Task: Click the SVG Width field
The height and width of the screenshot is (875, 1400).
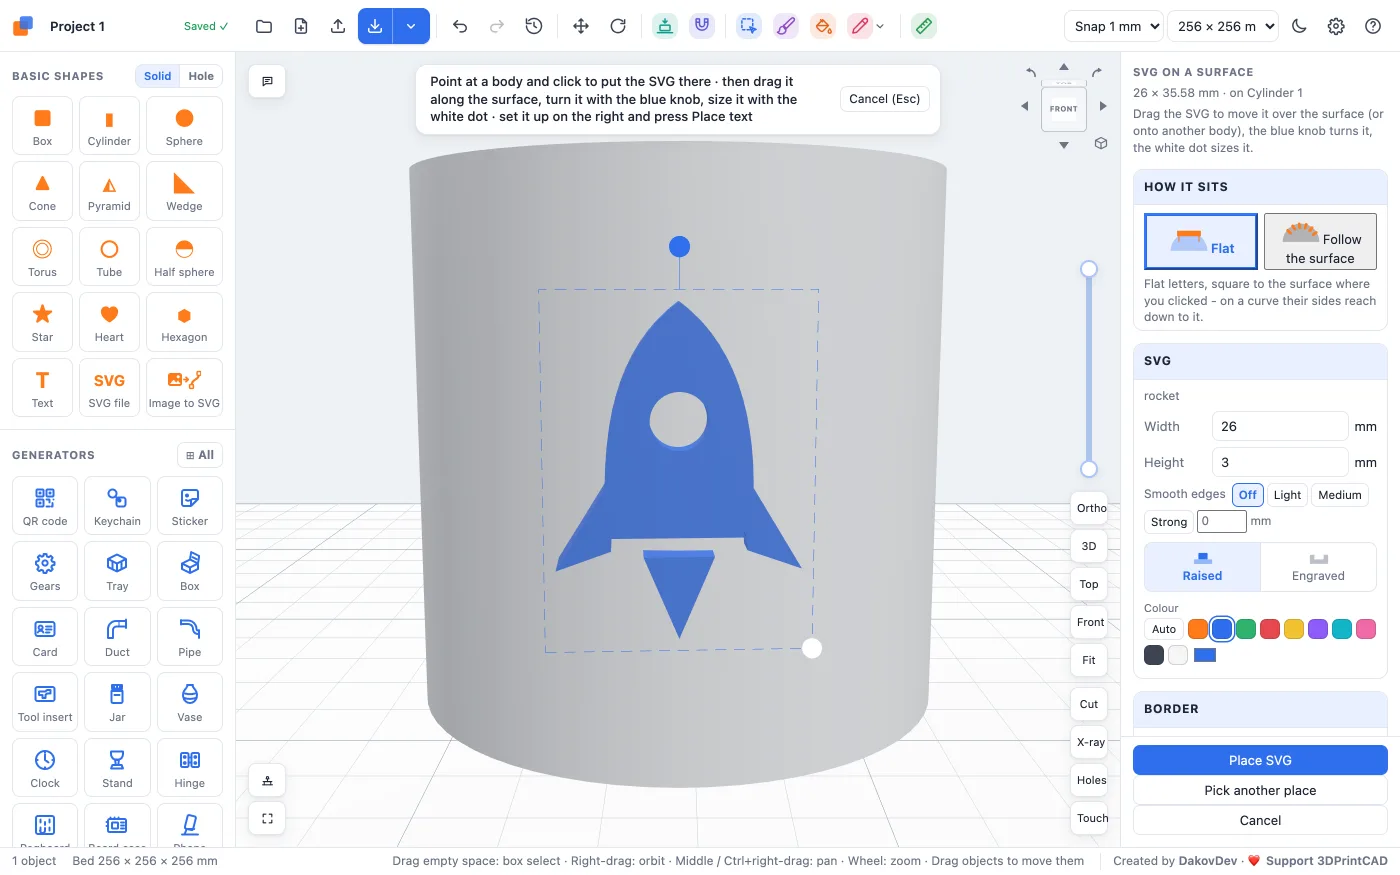Action: point(1280,426)
